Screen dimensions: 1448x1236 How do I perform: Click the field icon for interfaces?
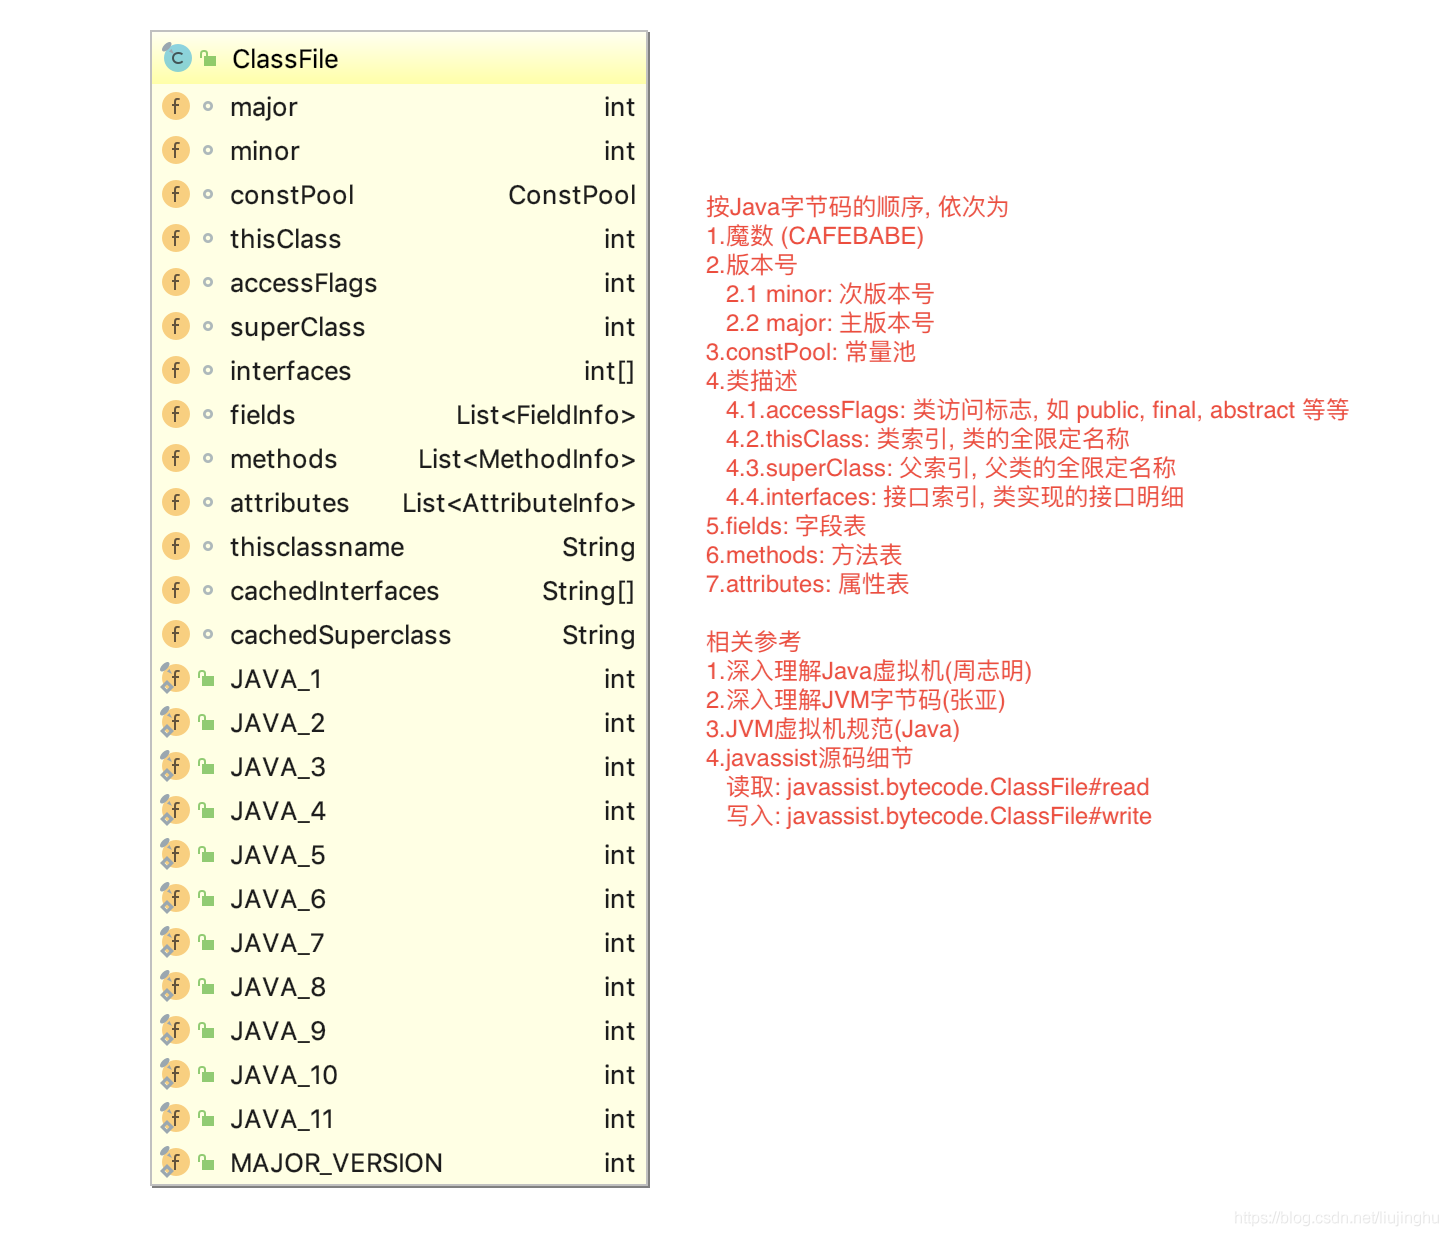pyautogui.click(x=176, y=370)
